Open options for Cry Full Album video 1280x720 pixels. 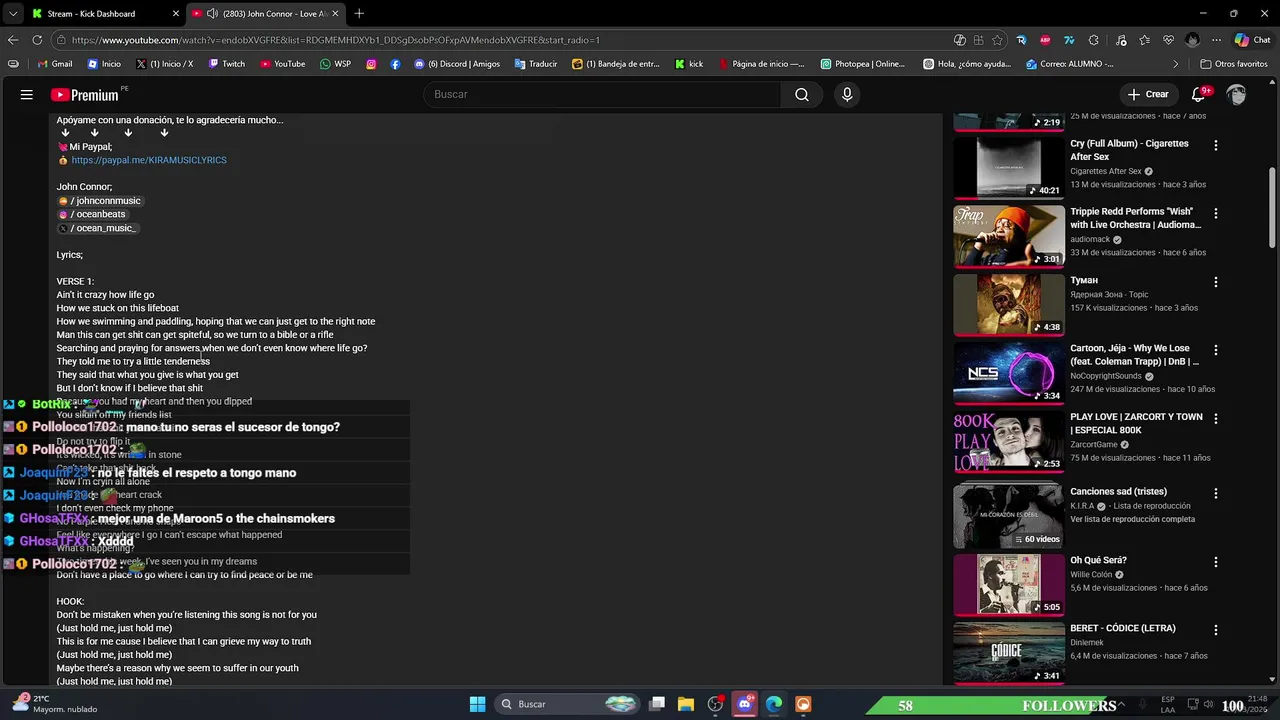1216,145
